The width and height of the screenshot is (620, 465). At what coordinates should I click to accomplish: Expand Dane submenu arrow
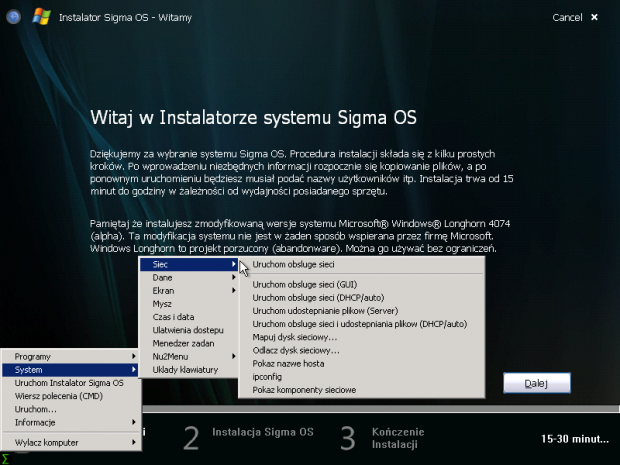[234, 277]
